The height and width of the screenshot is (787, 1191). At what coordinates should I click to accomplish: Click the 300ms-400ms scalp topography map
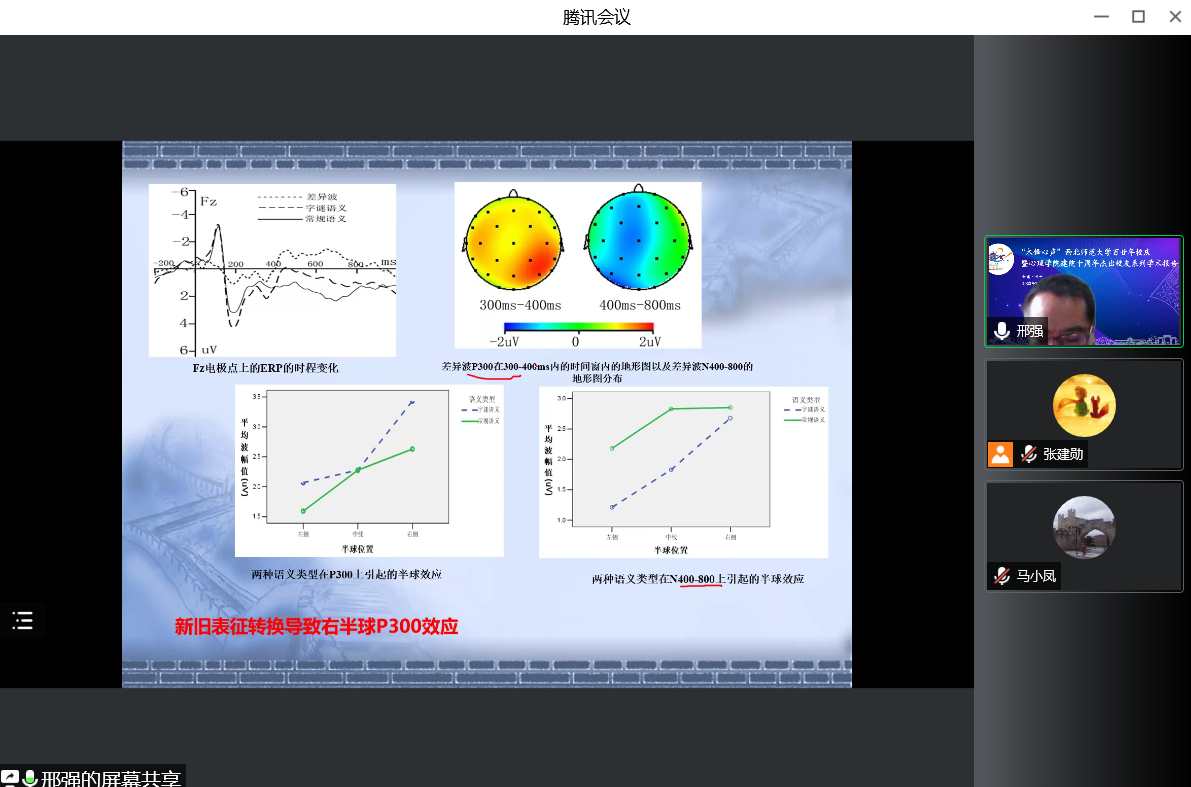click(512, 241)
